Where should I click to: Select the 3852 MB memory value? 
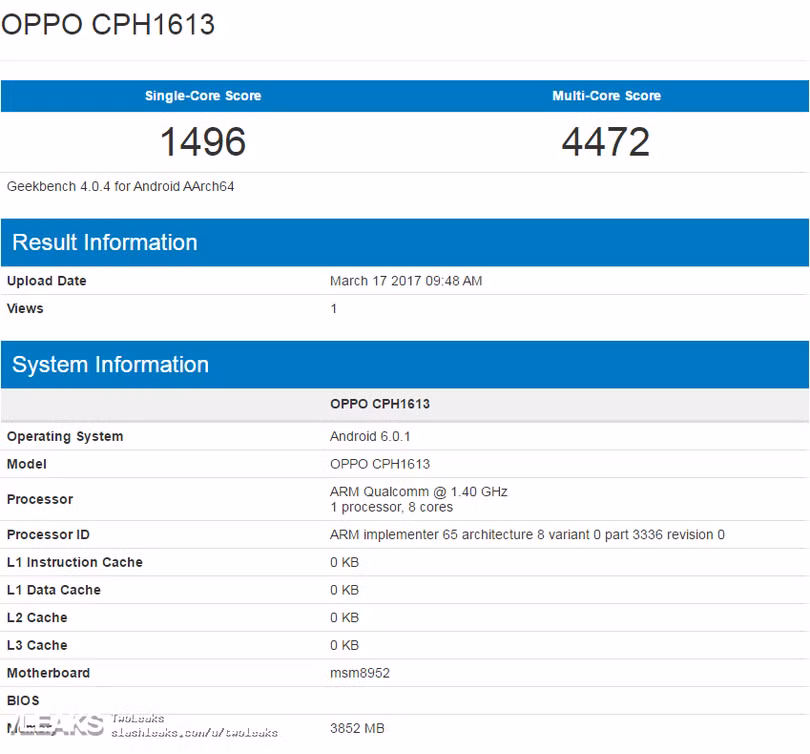(357, 728)
